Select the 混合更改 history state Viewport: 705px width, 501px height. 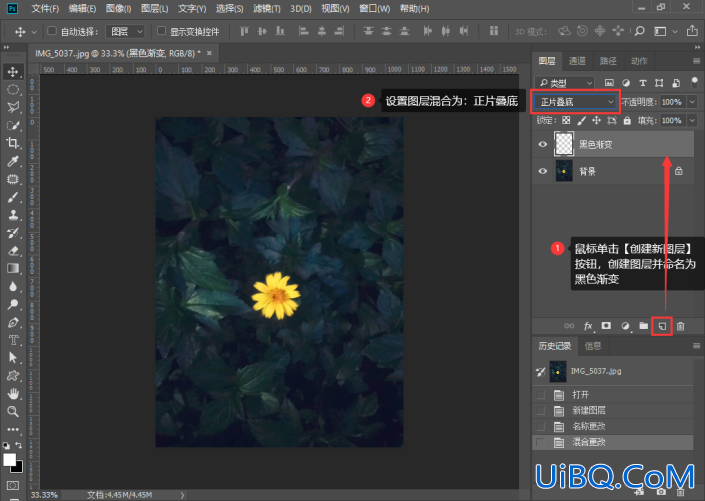pos(613,442)
